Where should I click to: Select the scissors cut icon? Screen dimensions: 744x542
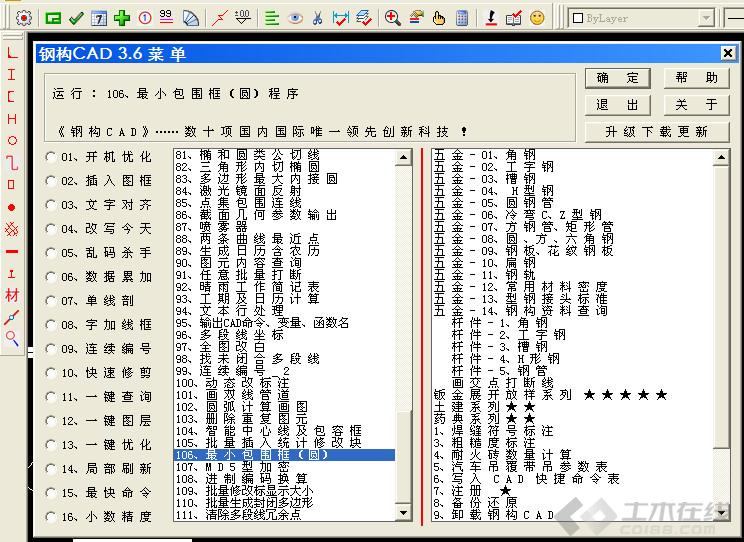[317, 18]
